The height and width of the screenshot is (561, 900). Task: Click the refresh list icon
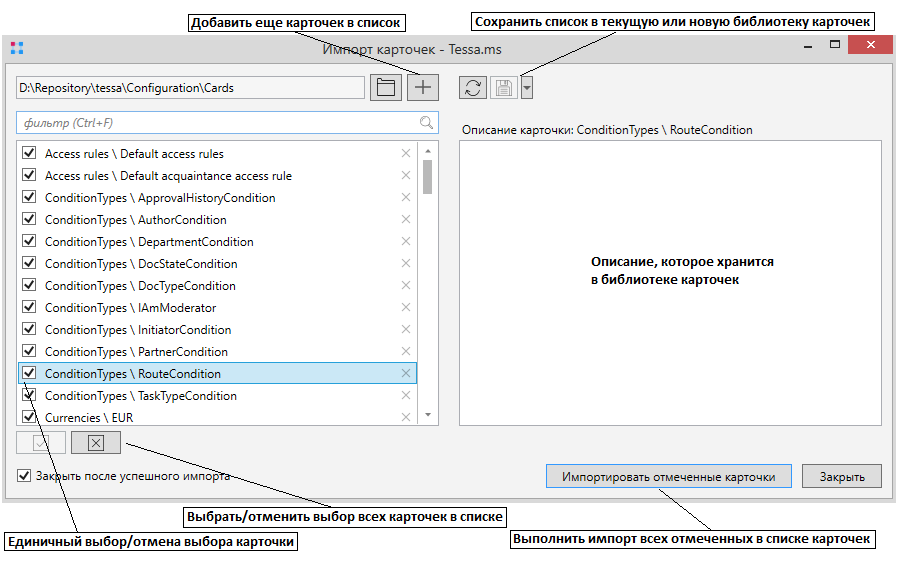point(473,88)
